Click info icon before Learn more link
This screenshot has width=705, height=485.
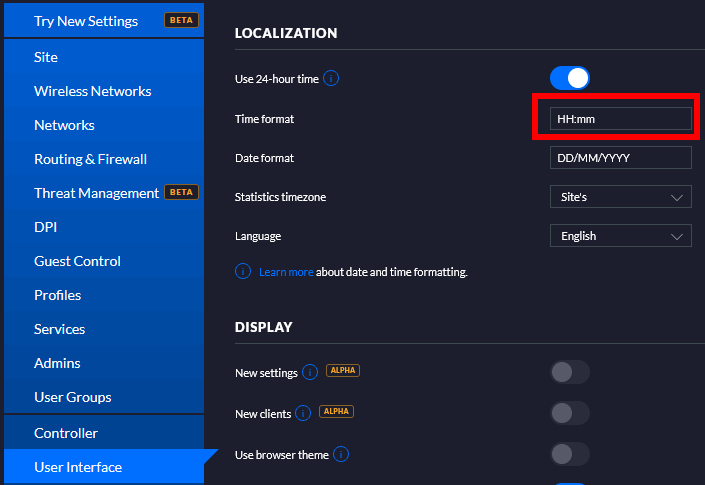243,271
